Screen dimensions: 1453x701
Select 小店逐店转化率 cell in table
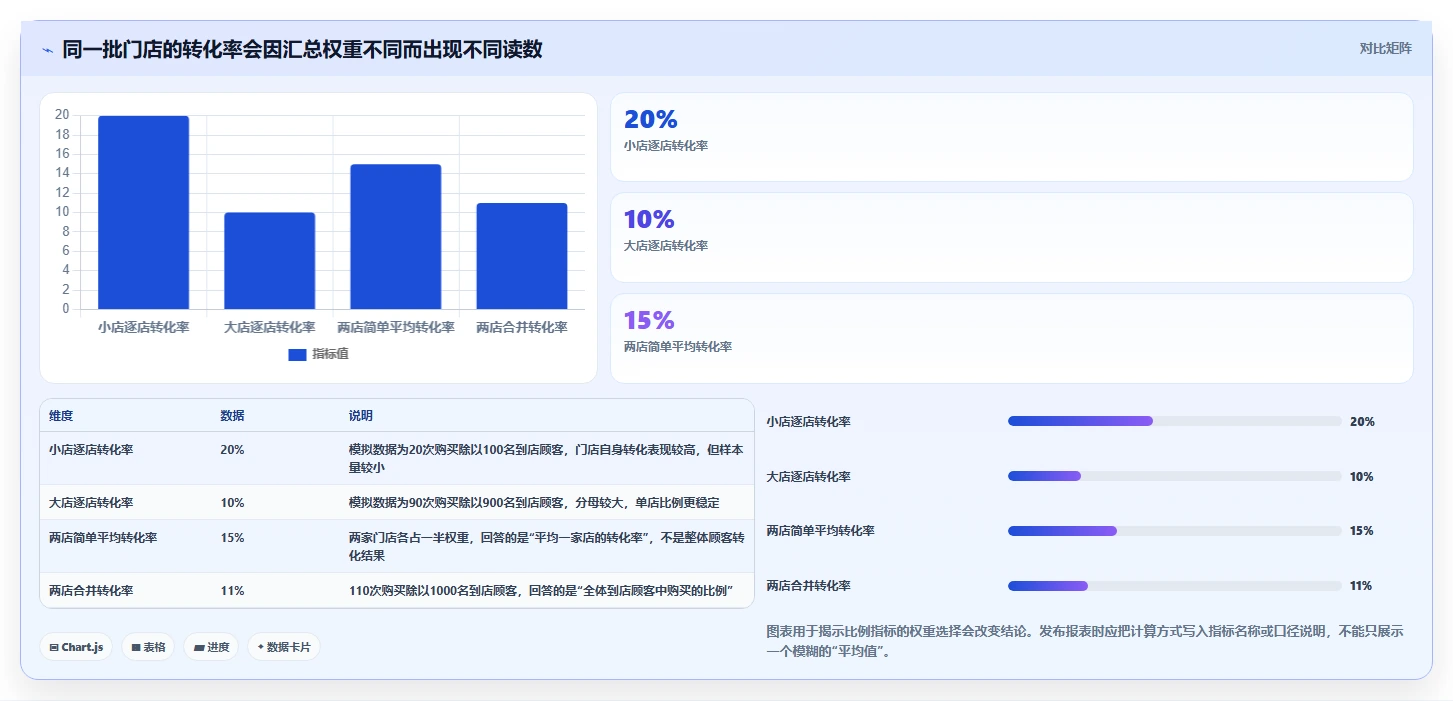[91, 450]
